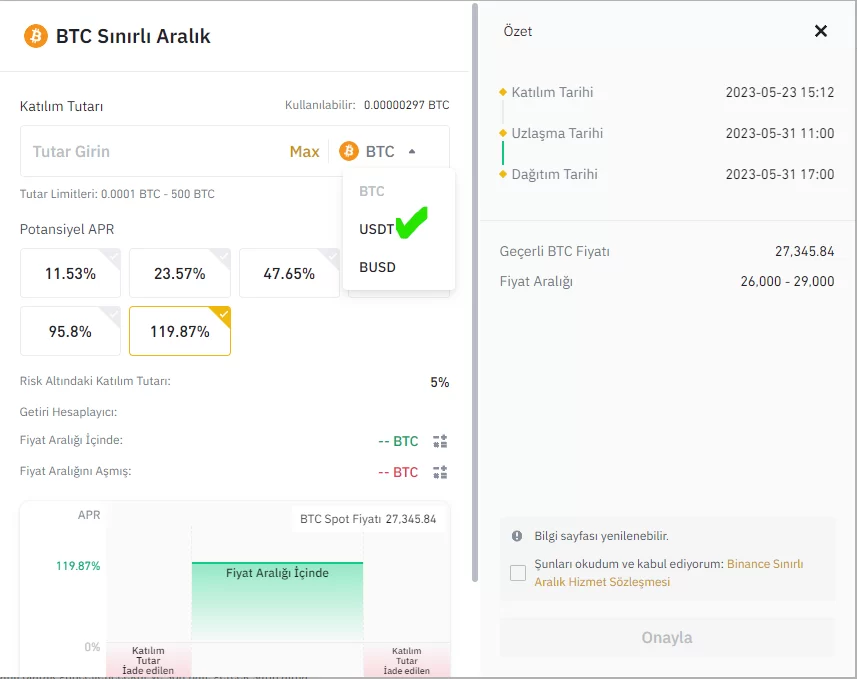This screenshot has height=679, width=857.
Task: Choose BUSD from the currency list
Action: pos(378,267)
